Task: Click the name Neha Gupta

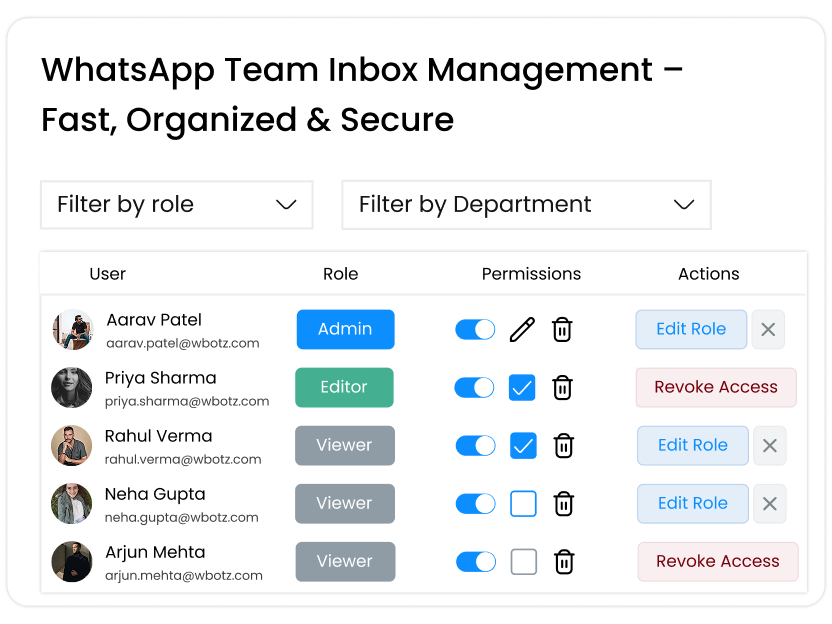Action: point(155,494)
